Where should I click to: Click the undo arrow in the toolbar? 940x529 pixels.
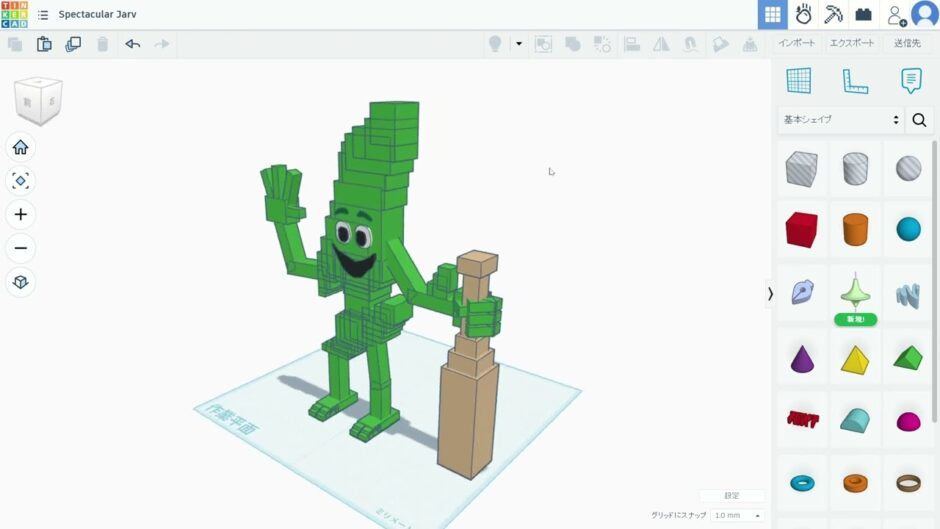132,44
